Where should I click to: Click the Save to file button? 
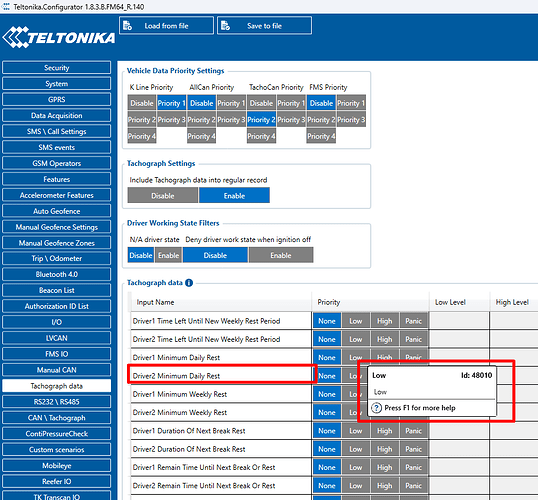click(265, 26)
